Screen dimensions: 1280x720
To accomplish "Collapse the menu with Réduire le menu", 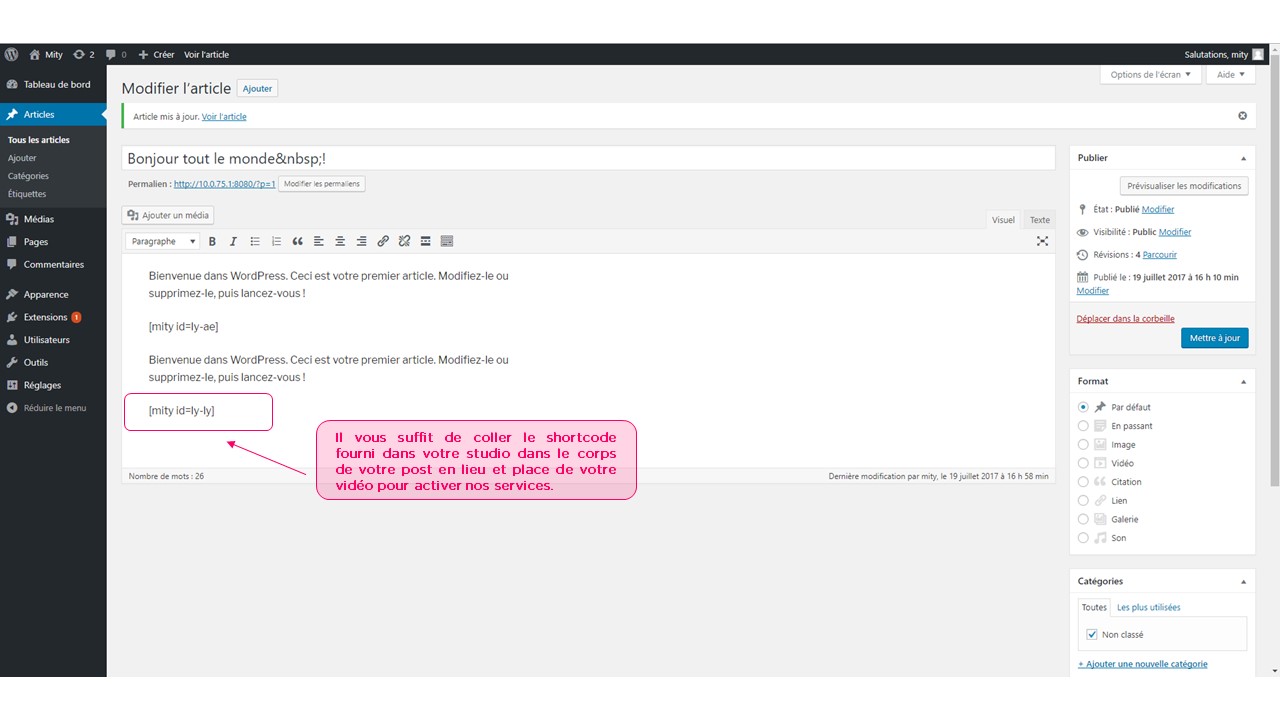I will coord(53,408).
